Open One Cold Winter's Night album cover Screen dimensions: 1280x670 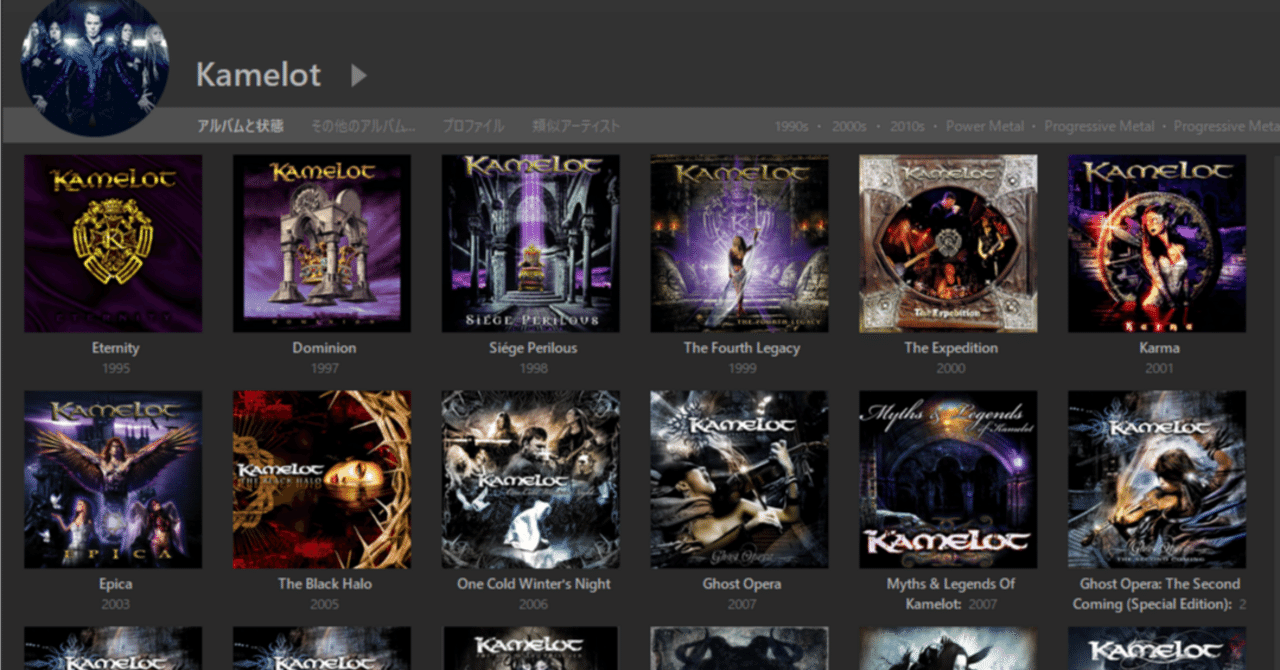(531, 479)
